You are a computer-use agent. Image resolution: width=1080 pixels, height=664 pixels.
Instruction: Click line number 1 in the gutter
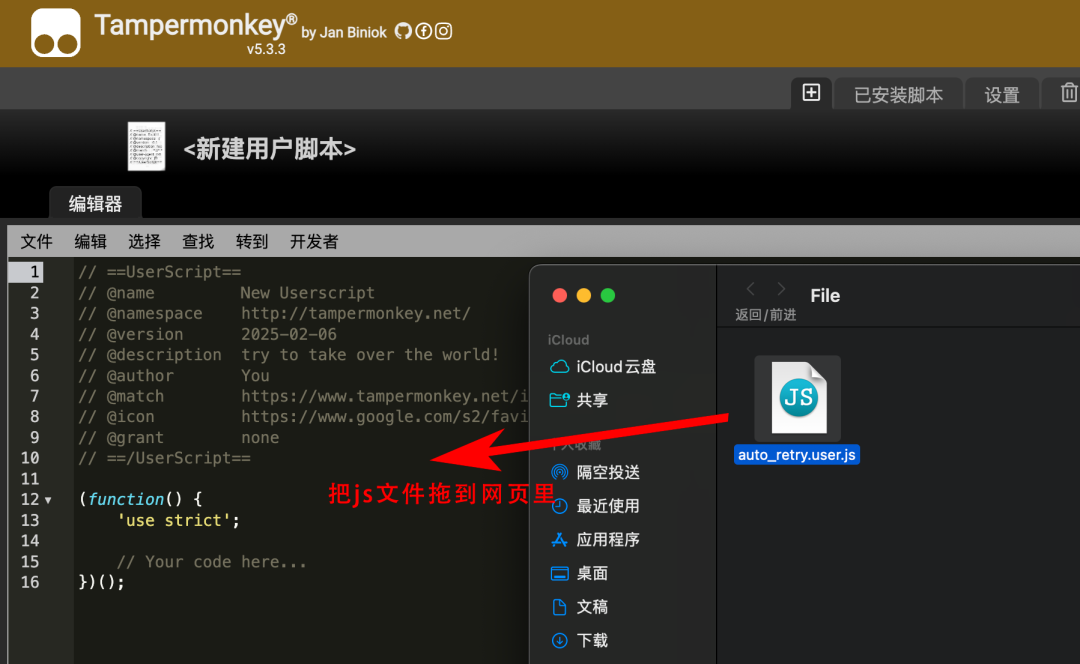(34, 271)
